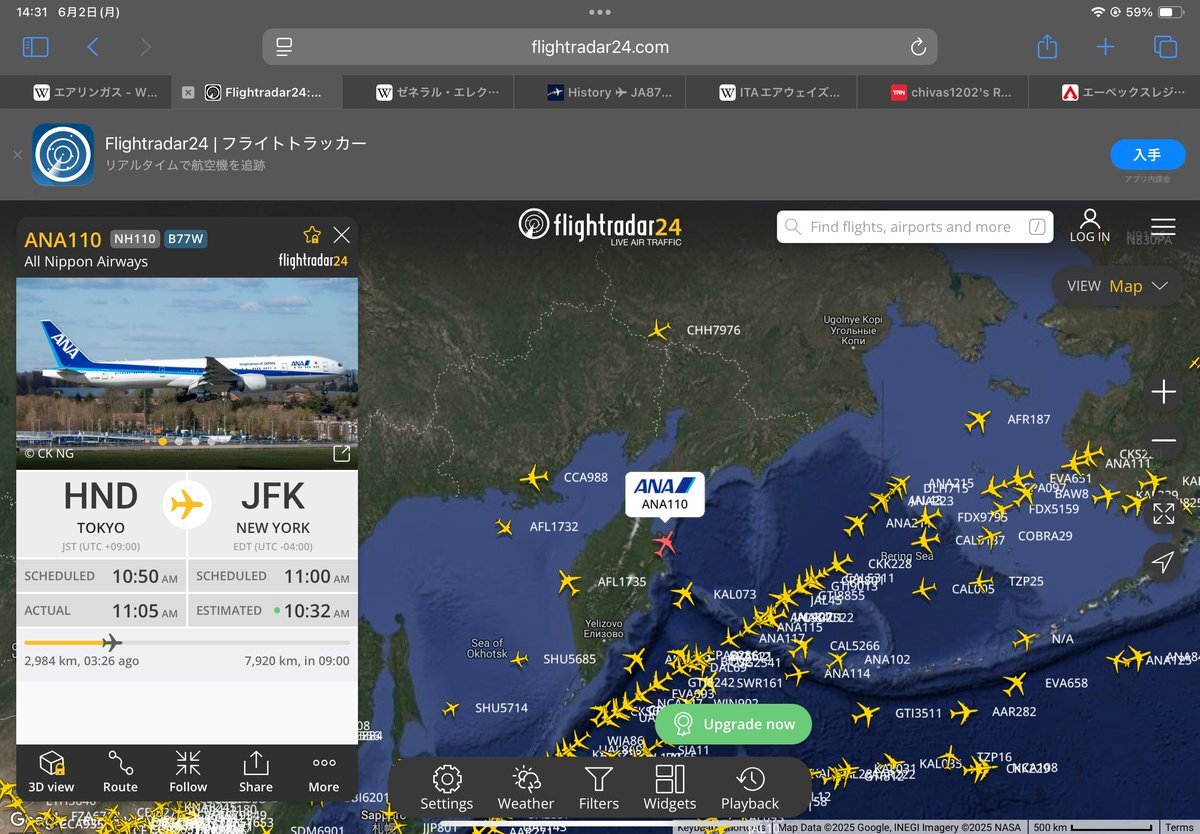1200x834 pixels.
Task: Toggle the Safari sidebar icon
Action: pos(35,47)
